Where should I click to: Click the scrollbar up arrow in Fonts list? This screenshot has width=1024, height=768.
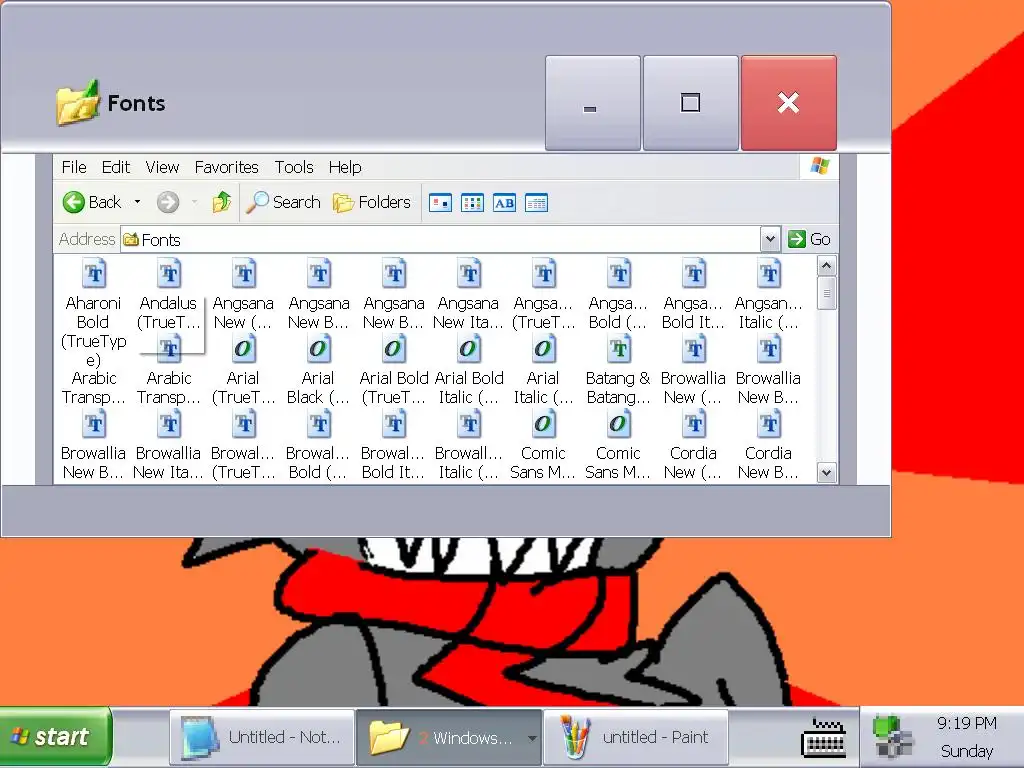coord(826,266)
